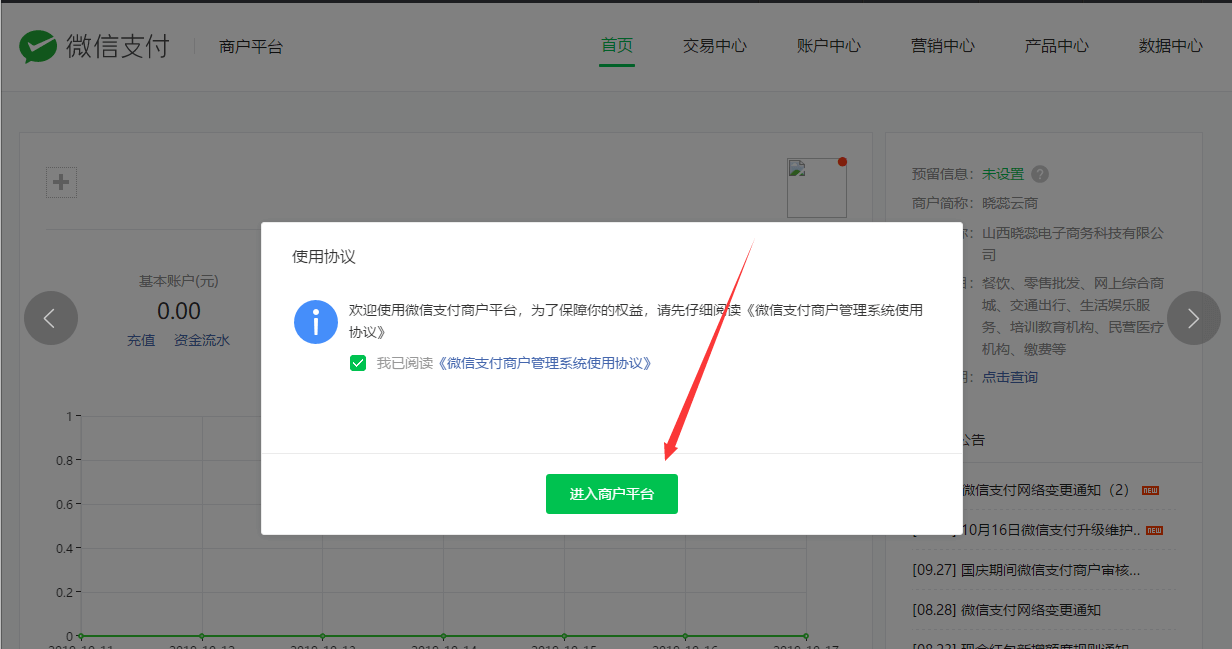
Task: Click the WeChat Pay logo icon
Action: [x=38, y=46]
